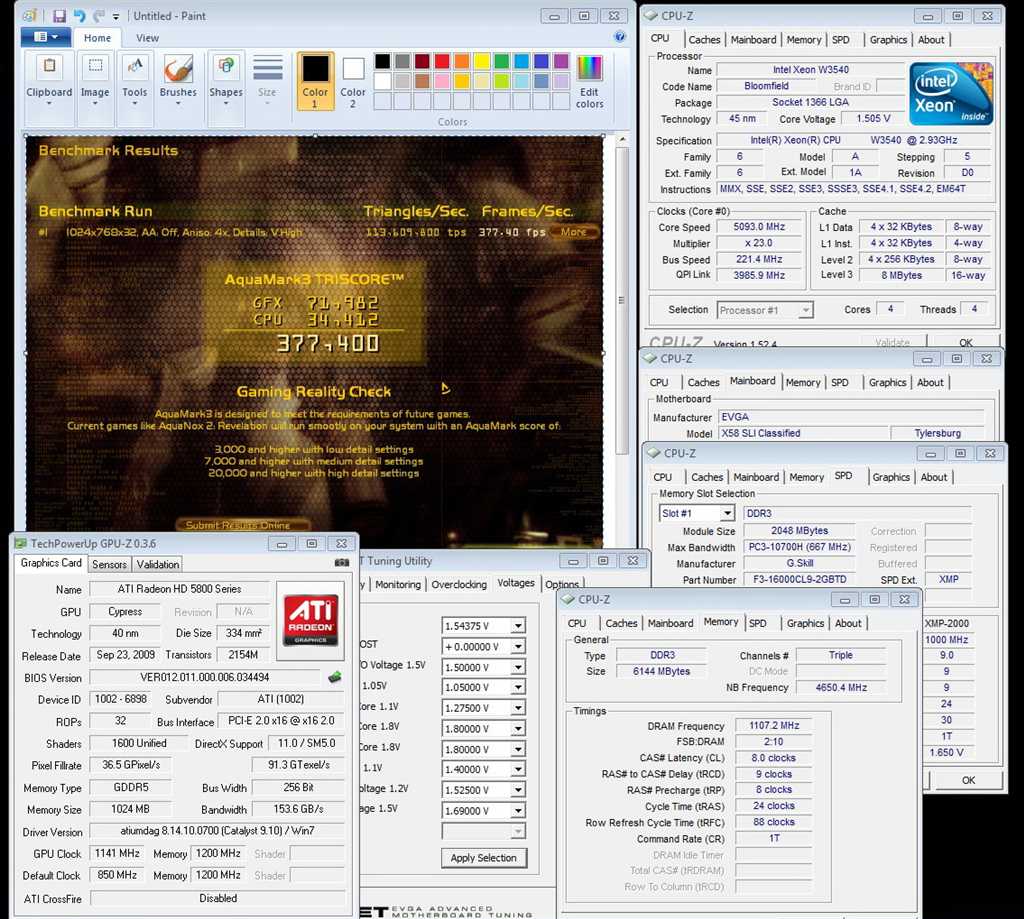Click the More button beside the fps result
The height and width of the screenshot is (919, 1024).
(x=573, y=232)
